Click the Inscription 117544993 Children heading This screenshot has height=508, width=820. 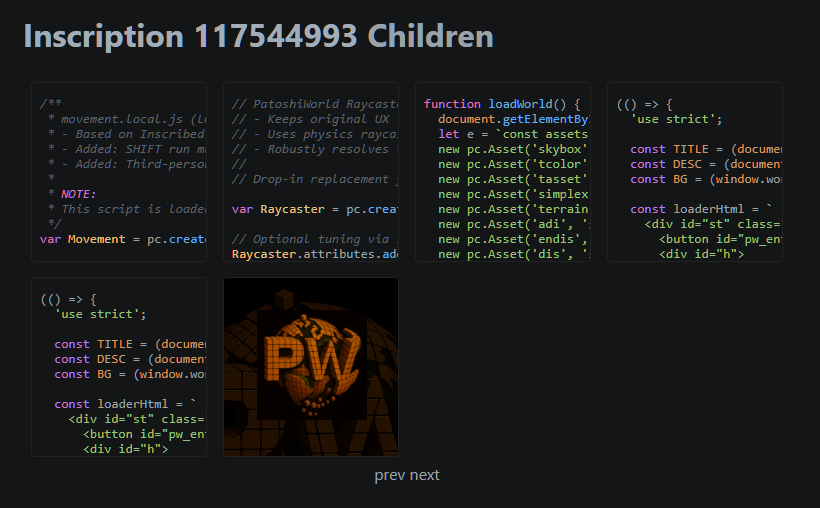tap(258, 36)
